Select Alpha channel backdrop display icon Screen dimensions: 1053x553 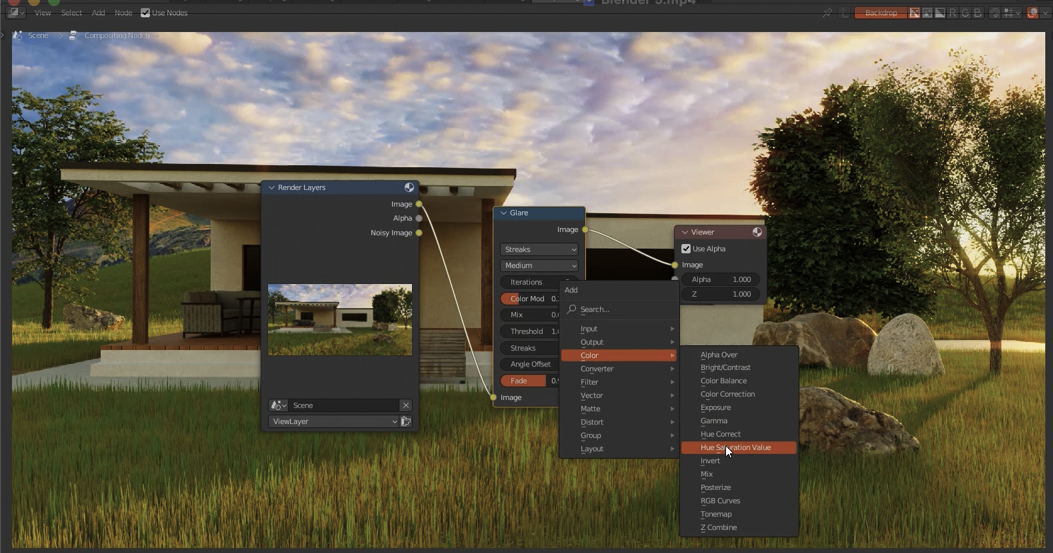940,13
